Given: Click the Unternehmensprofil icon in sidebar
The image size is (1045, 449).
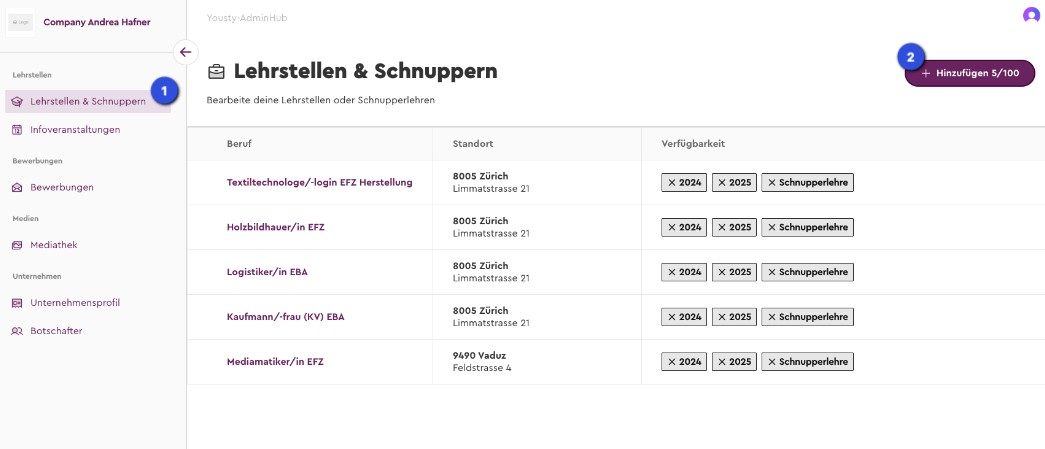Looking at the screenshot, I should coord(17,303).
